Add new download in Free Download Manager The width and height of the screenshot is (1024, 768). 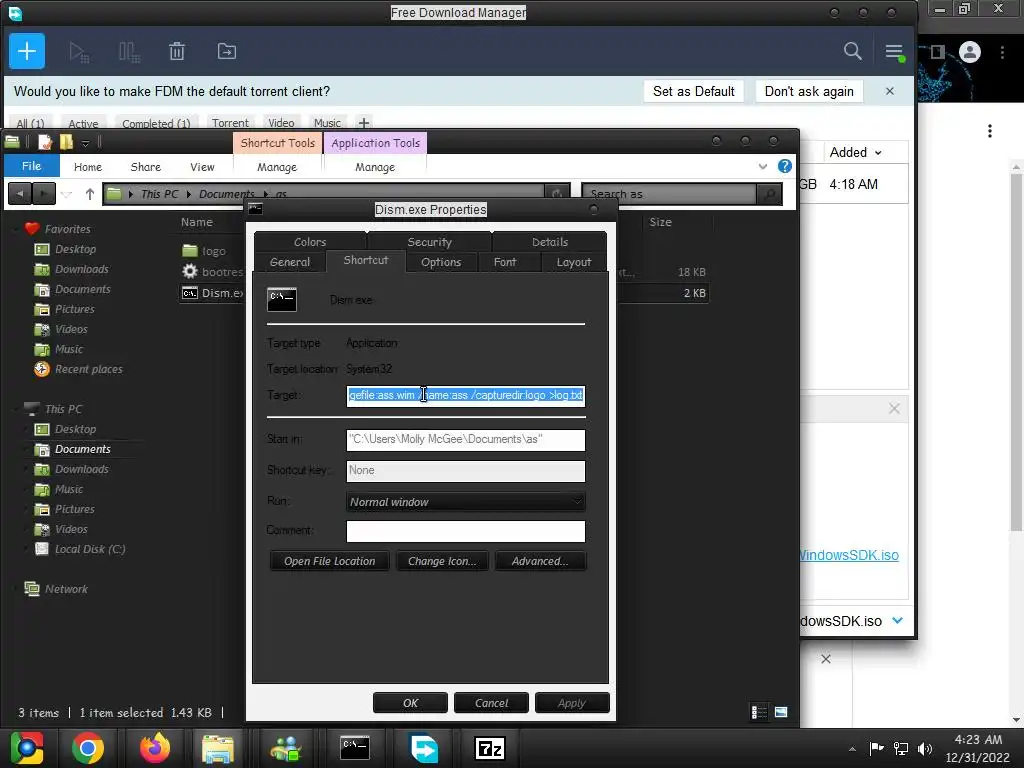click(27, 51)
